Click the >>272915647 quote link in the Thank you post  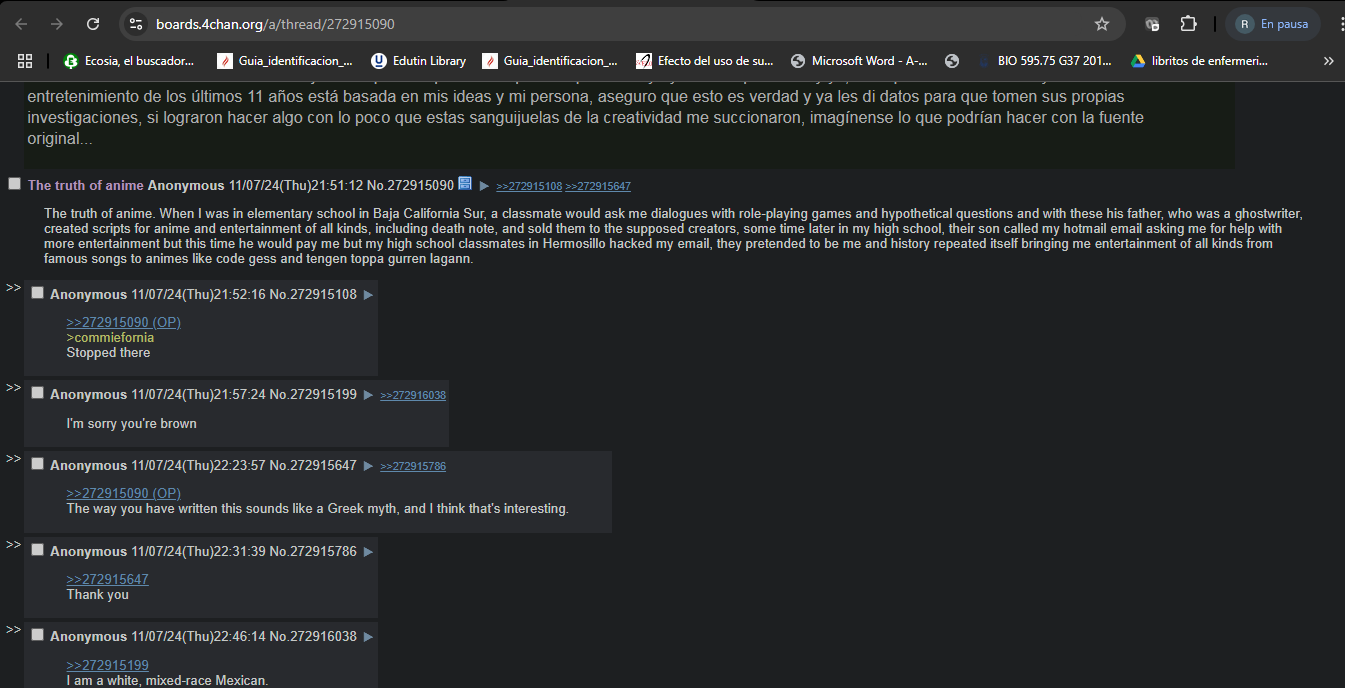click(x=107, y=579)
